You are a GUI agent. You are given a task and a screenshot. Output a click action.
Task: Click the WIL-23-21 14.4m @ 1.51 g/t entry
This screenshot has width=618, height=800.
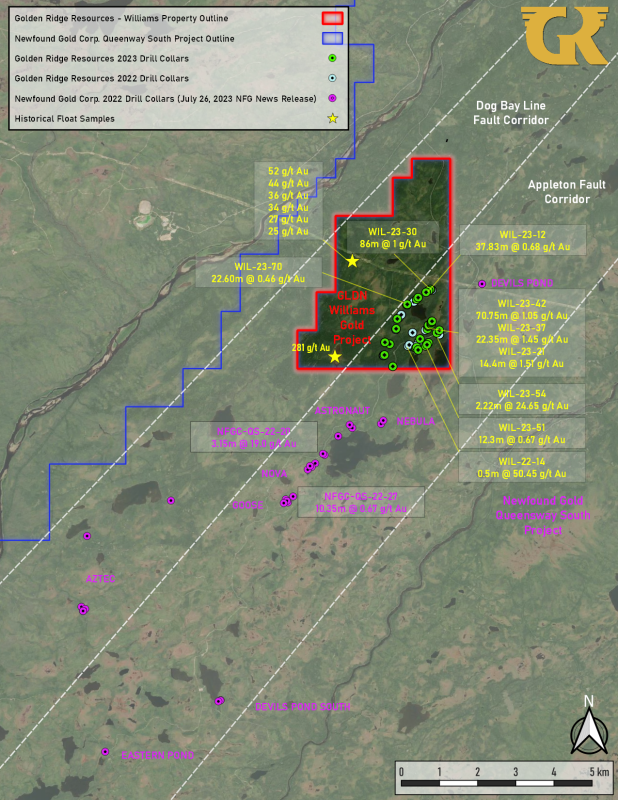(x=522, y=358)
